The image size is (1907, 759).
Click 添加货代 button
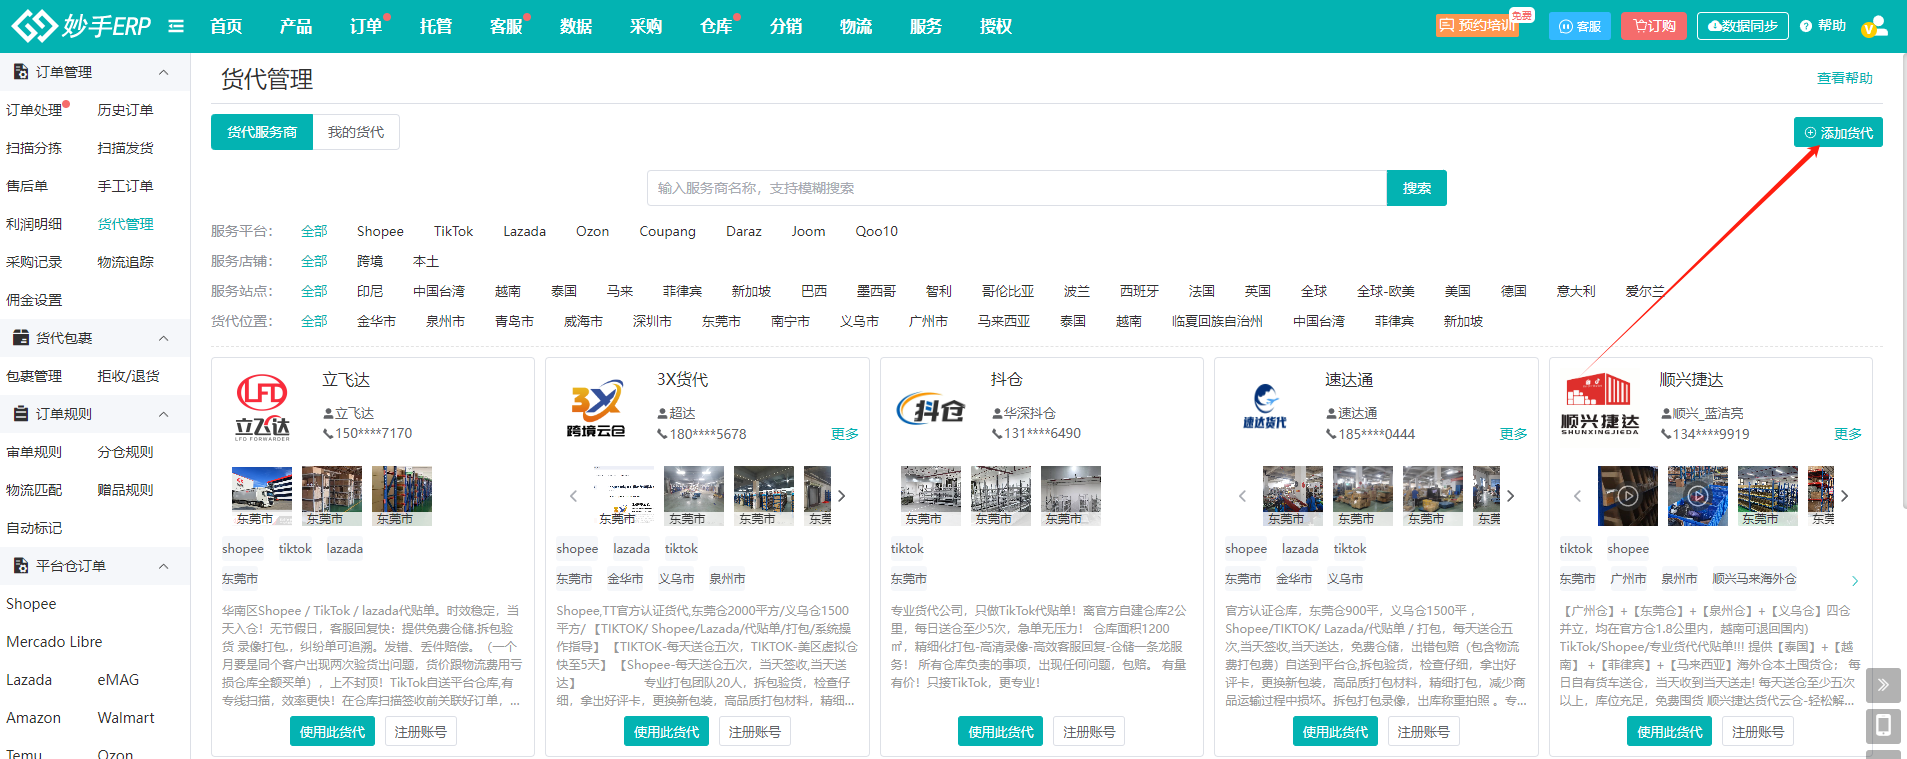click(x=1838, y=132)
